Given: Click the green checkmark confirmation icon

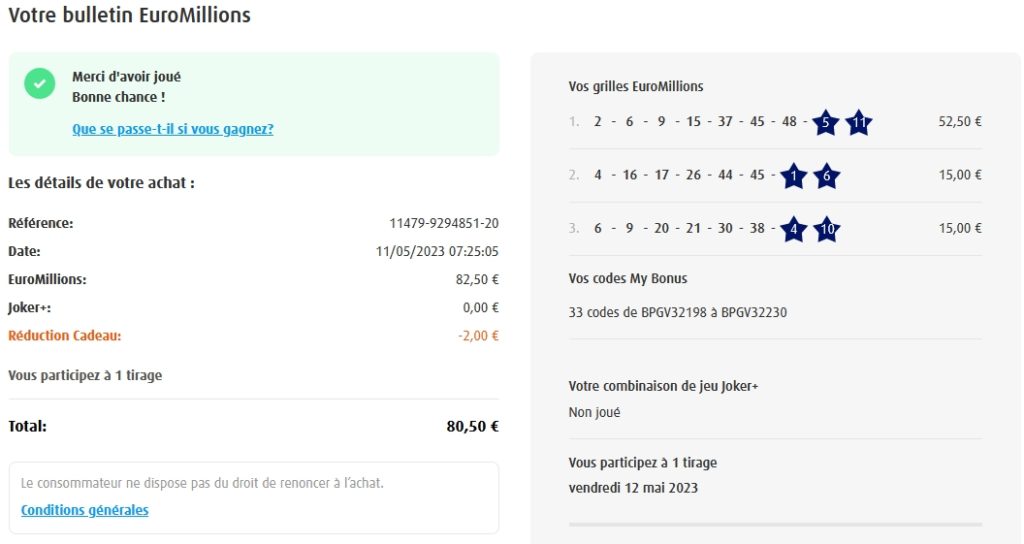Looking at the screenshot, I should click(40, 85).
